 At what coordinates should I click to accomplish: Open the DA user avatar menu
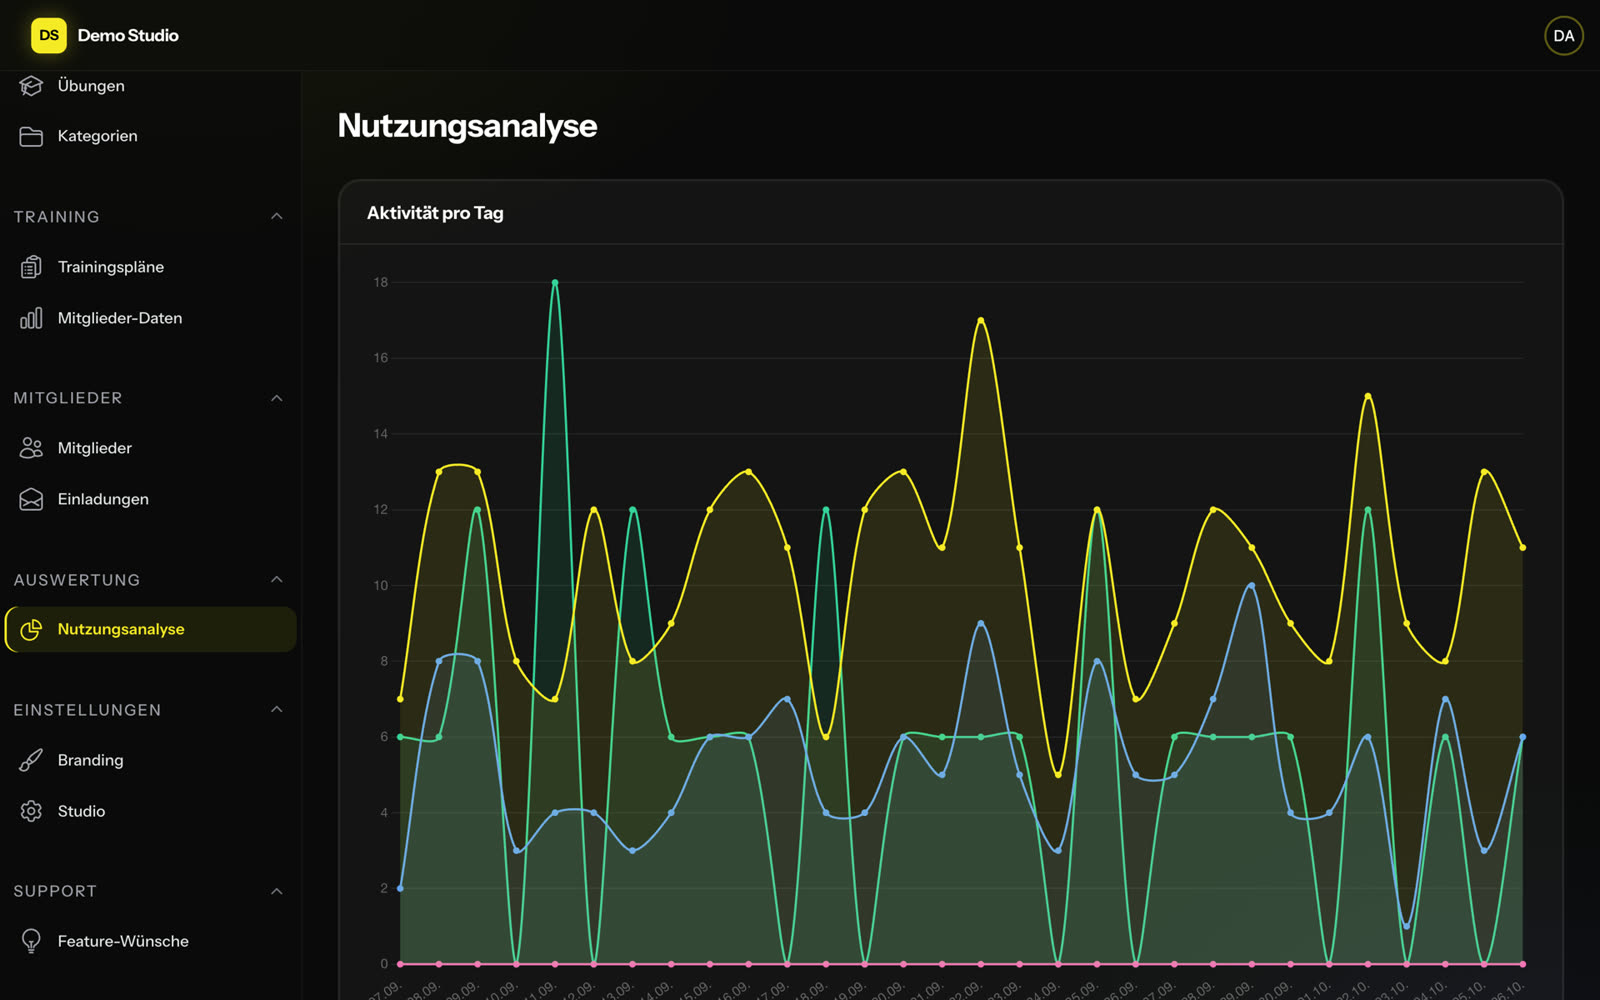coord(1563,36)
